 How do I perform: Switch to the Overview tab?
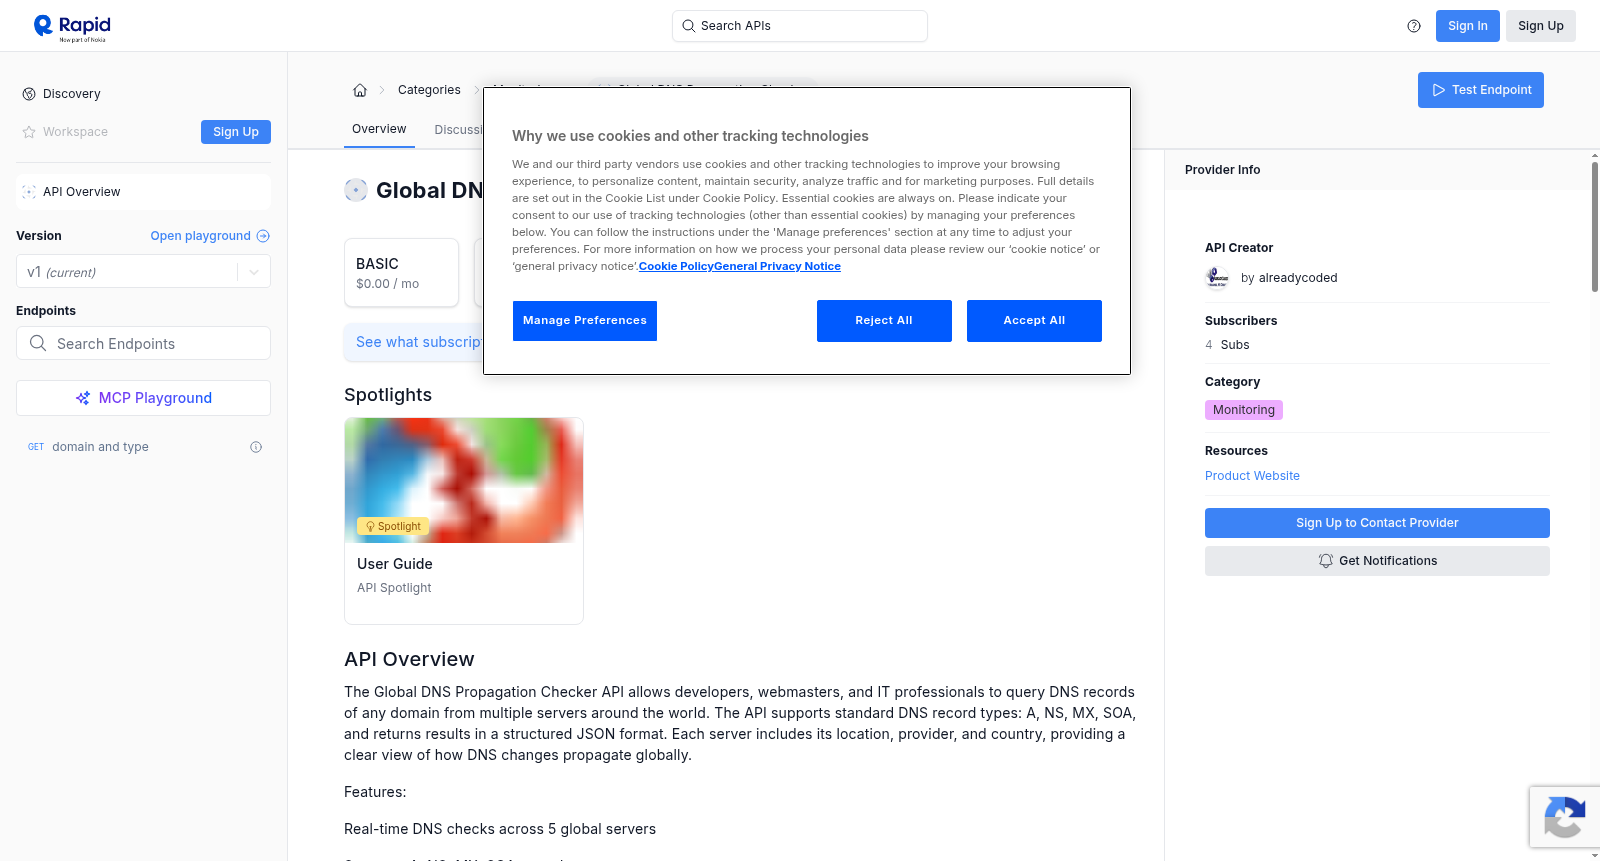pyautogui.click(x=379, y=129)
